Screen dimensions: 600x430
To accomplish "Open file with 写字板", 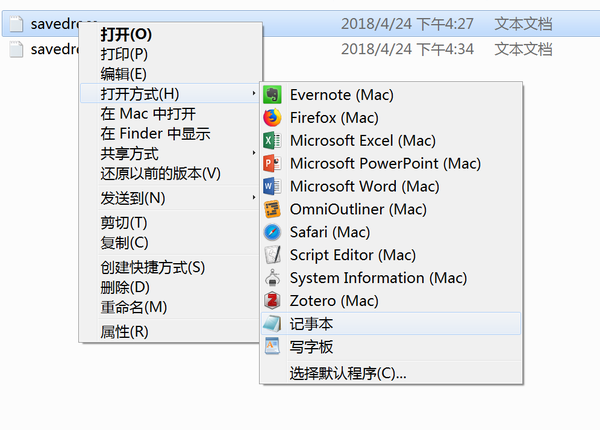I will [x=391, y=347].
